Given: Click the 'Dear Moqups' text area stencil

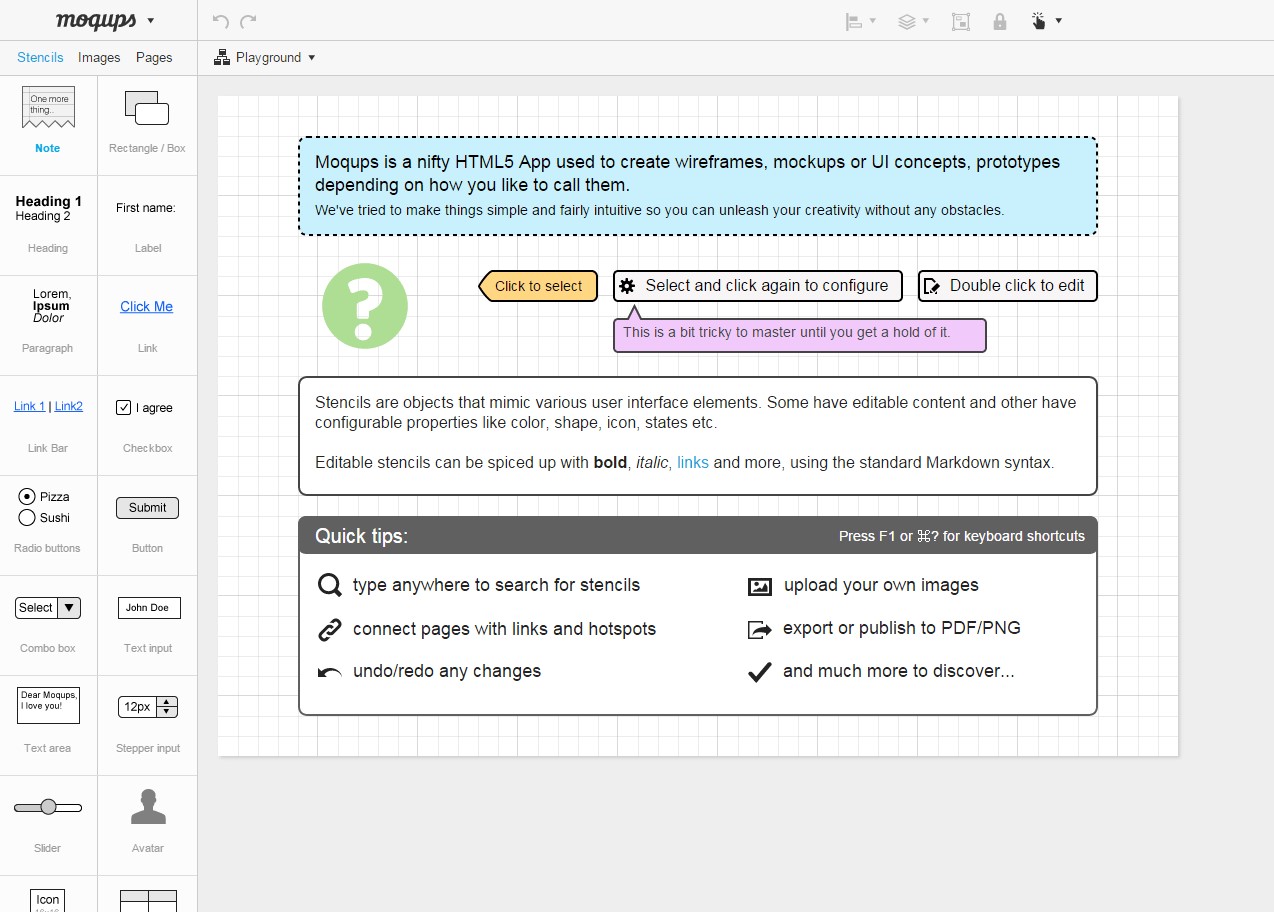Looking at the screenshot, I should point(48,705).
